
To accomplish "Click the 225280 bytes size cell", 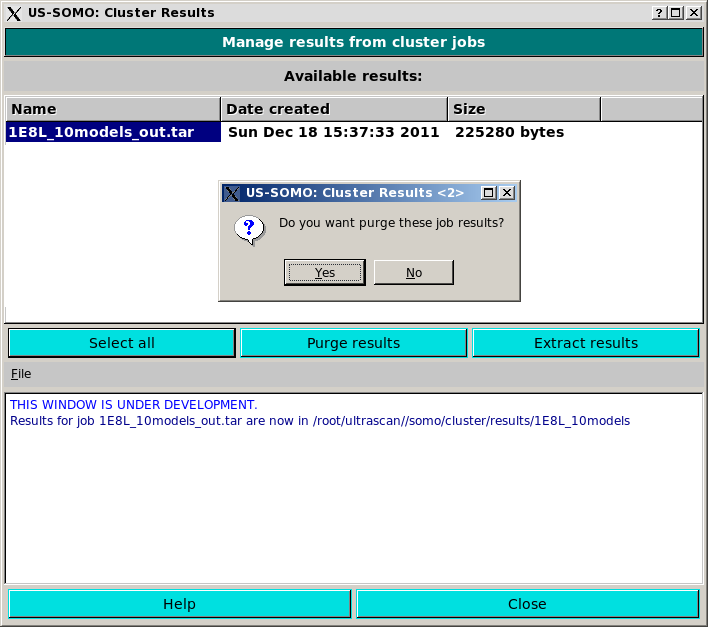I will point(509,132).
